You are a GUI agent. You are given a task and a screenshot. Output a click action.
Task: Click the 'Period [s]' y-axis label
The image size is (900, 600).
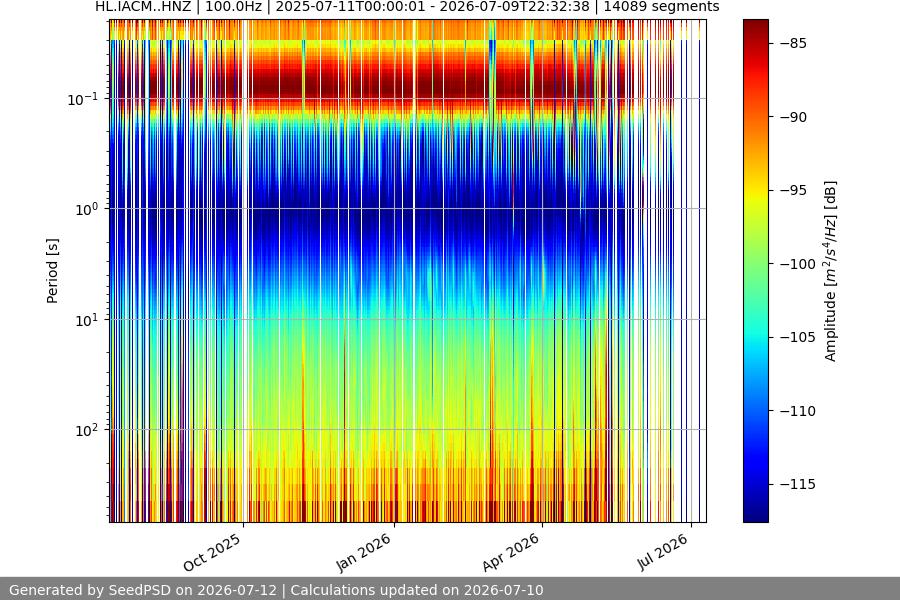52,271
